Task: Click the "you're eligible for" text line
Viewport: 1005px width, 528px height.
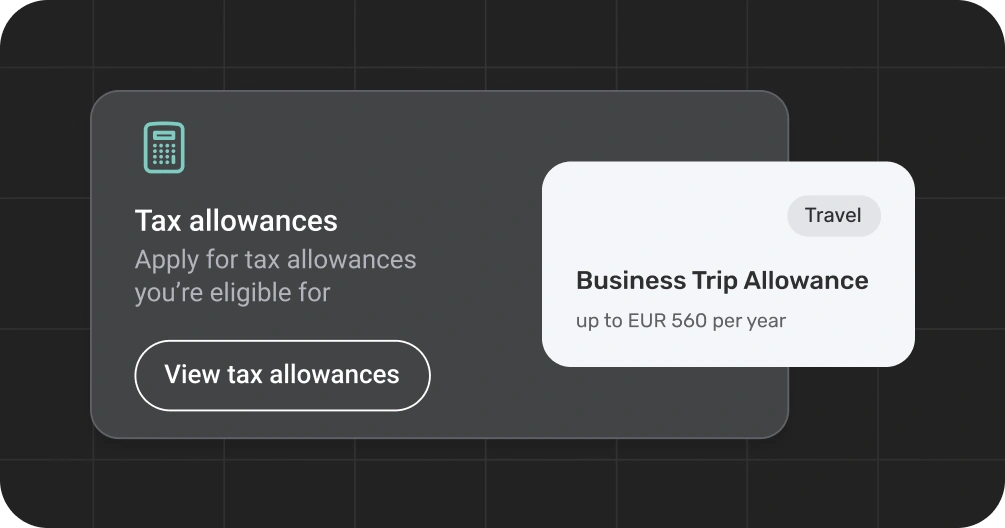Action: [x=232, y=293]
